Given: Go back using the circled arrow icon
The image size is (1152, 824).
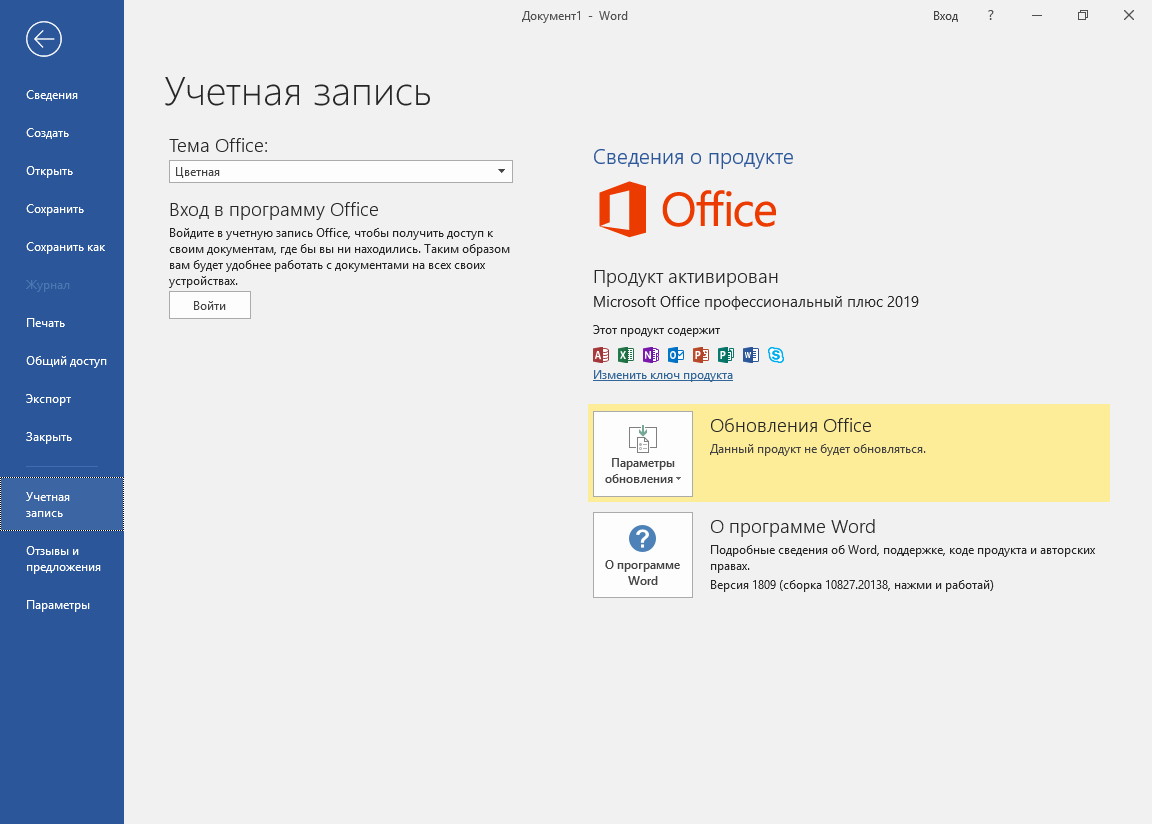Looking at the screenshot, I should pos(45,39).
